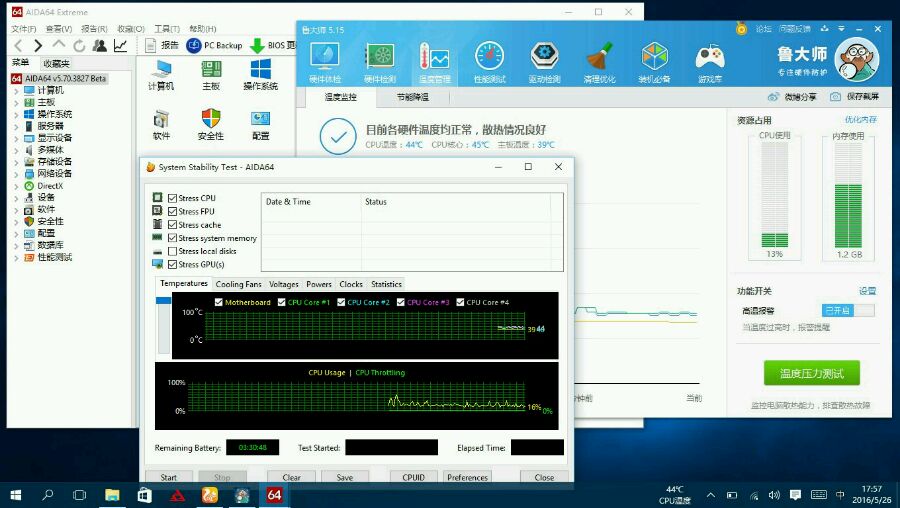Click AIDA64 forward navigation arrow
900x508 pixels.
[38, 45]
